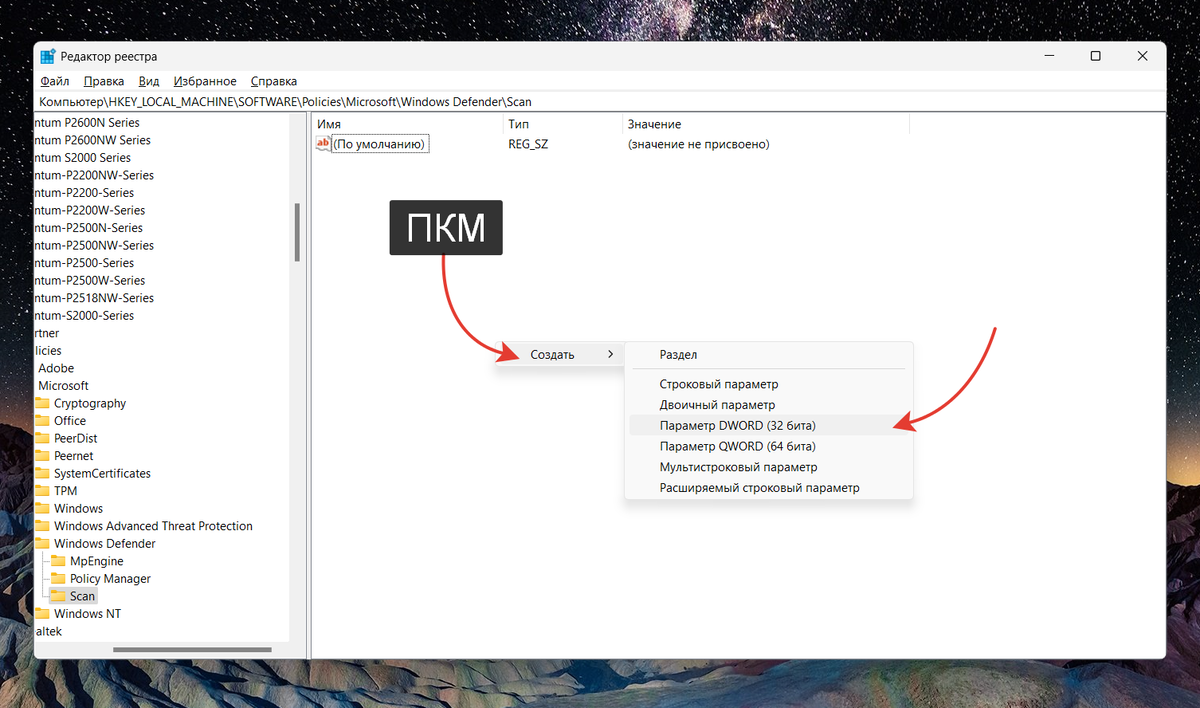Click the Registry Editor app icon in title bar
Image resolution: width=1200 pixels, height=708 pixels.
point(48,57)
